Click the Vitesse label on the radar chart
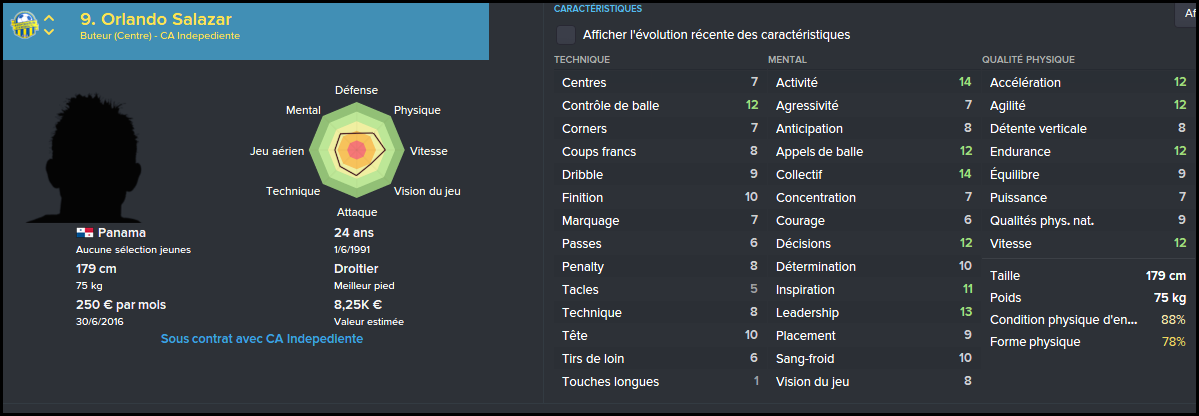Image resolution: width=1199 pixels, height=416 pixels. (429, 151)
